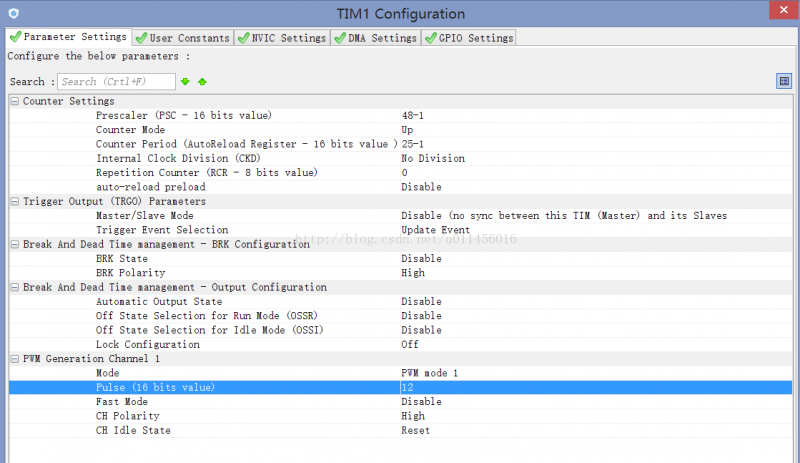Collapse the Counter Settings section

tap(15, 101)
